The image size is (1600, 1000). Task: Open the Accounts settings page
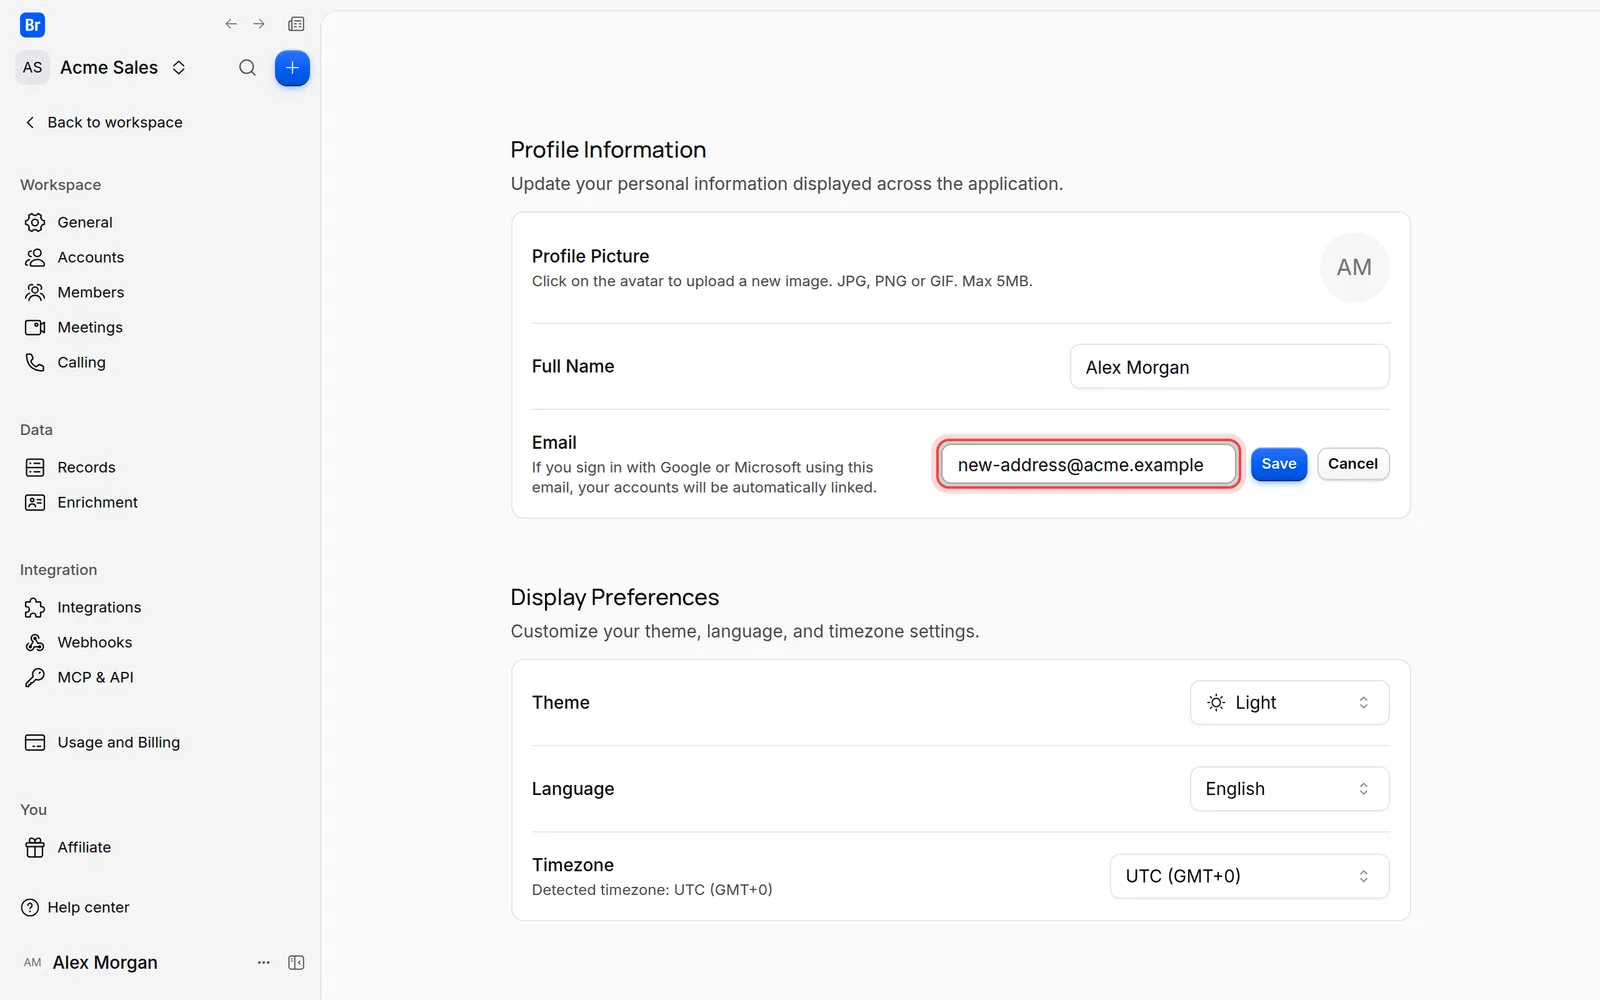pyautogui.click(x=90, y=257)
